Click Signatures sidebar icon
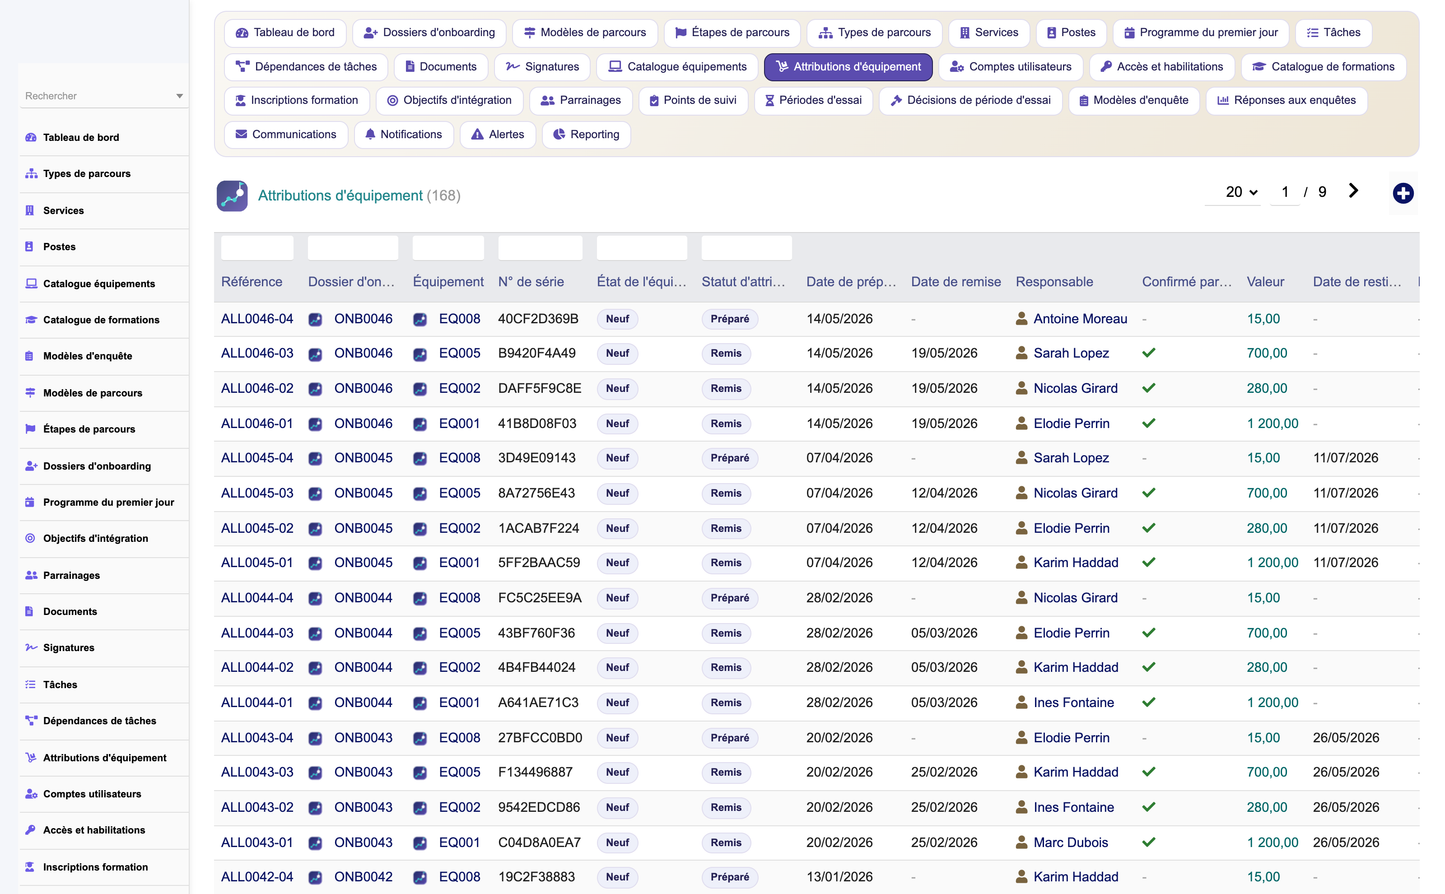The width and height of the screenshot is (1445, 894). (31, 648)
